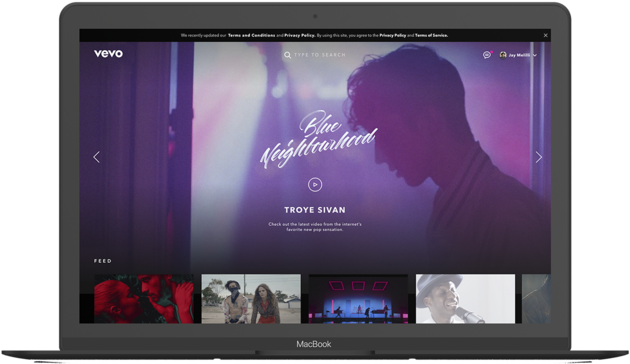Expand the user account dropdown chevron
This screenshot has width=630, height=364.
click(535, 55)
